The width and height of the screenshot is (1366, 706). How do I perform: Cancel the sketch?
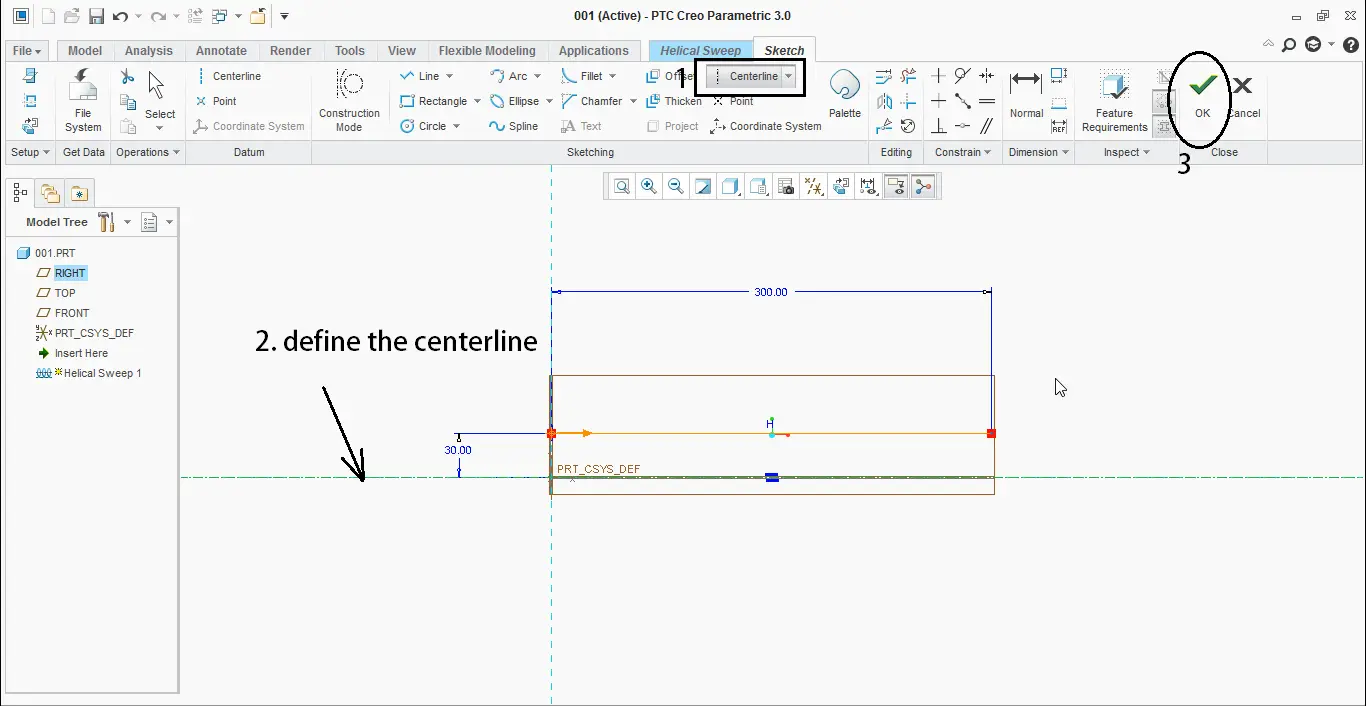point(1243,95)
